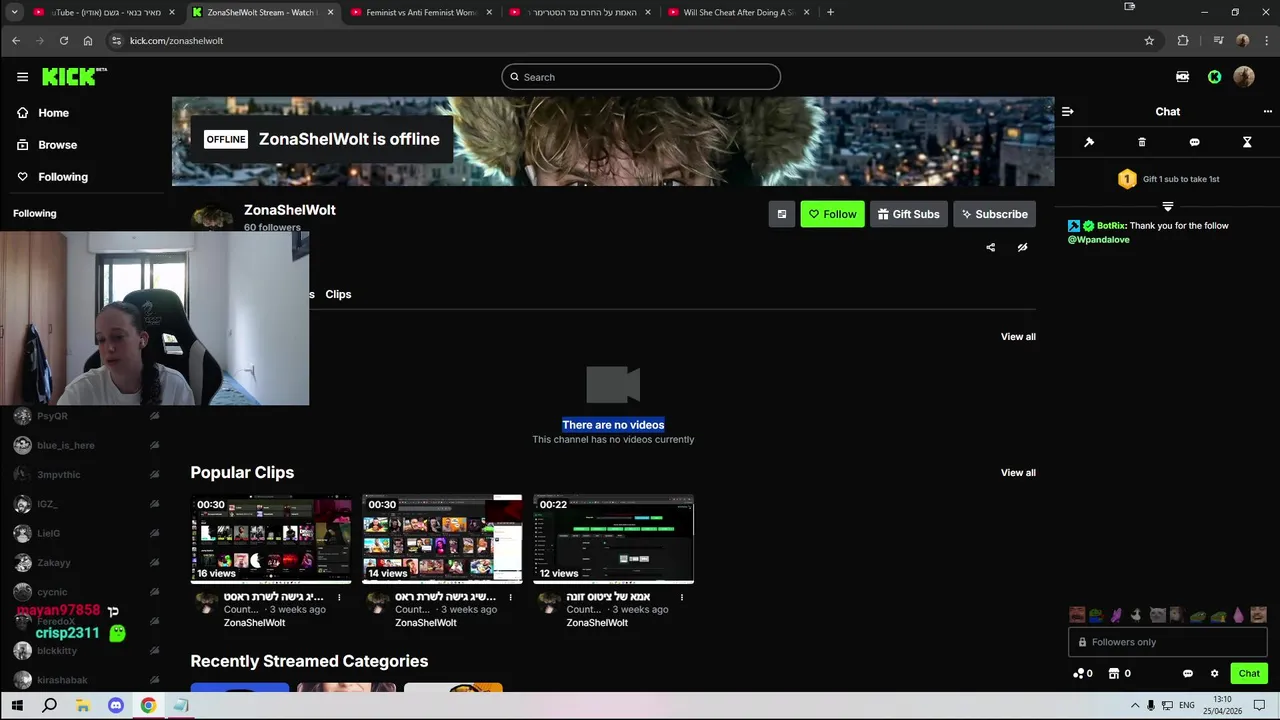Open Windows Start menu
This screenshot has width=1280, height=720.
point(17,706)
